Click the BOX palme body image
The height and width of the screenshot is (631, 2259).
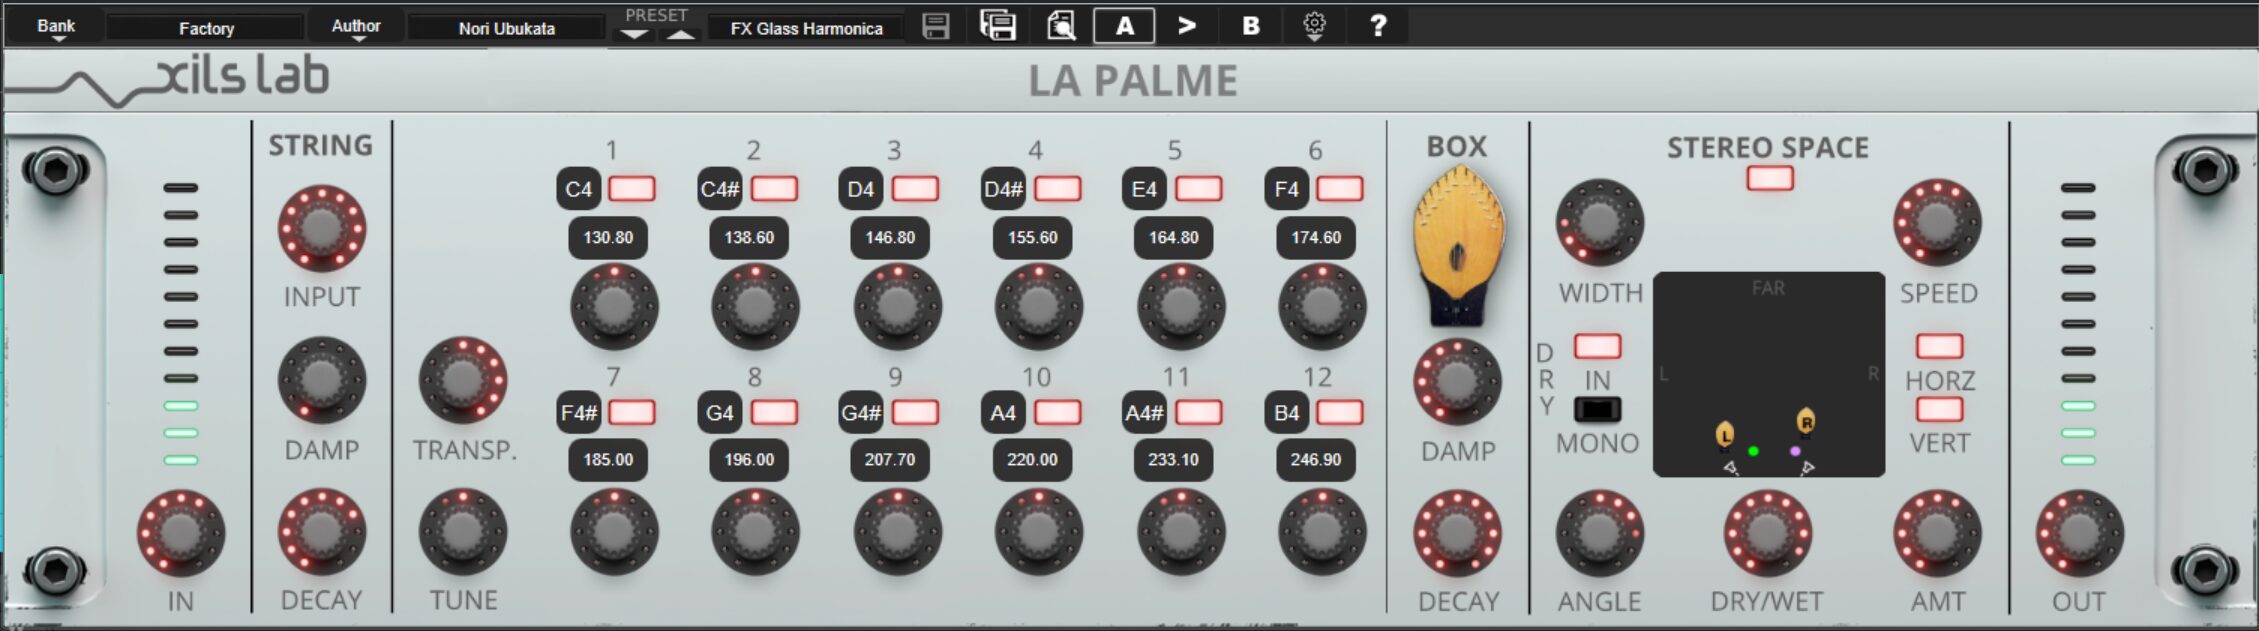[1458, 246]
